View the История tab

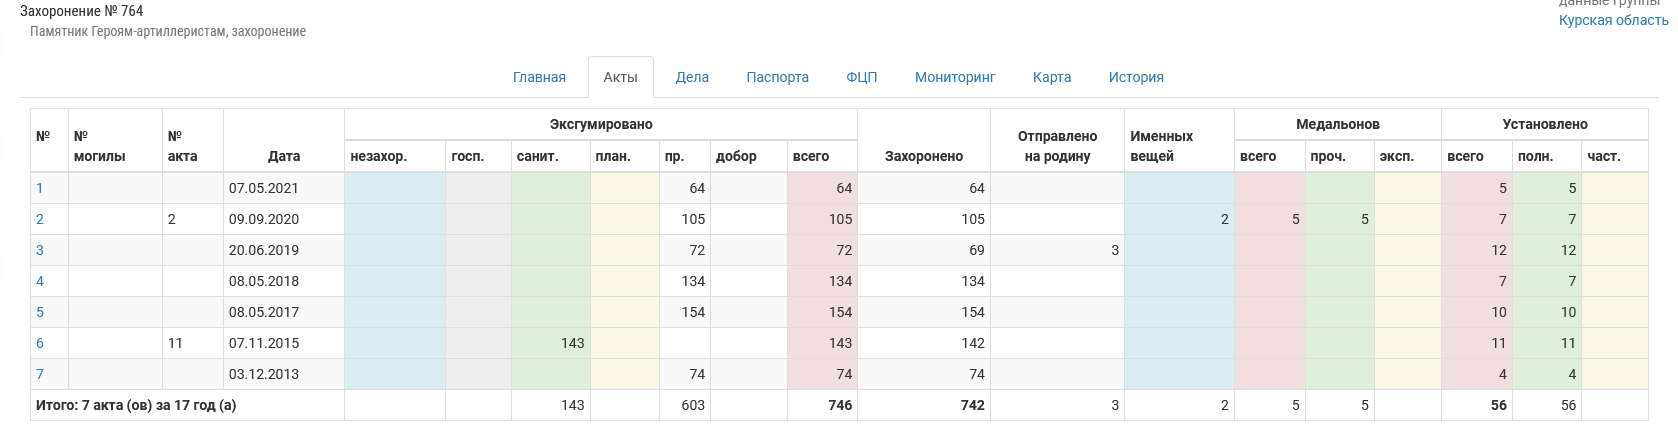[x=1136, y=77]
